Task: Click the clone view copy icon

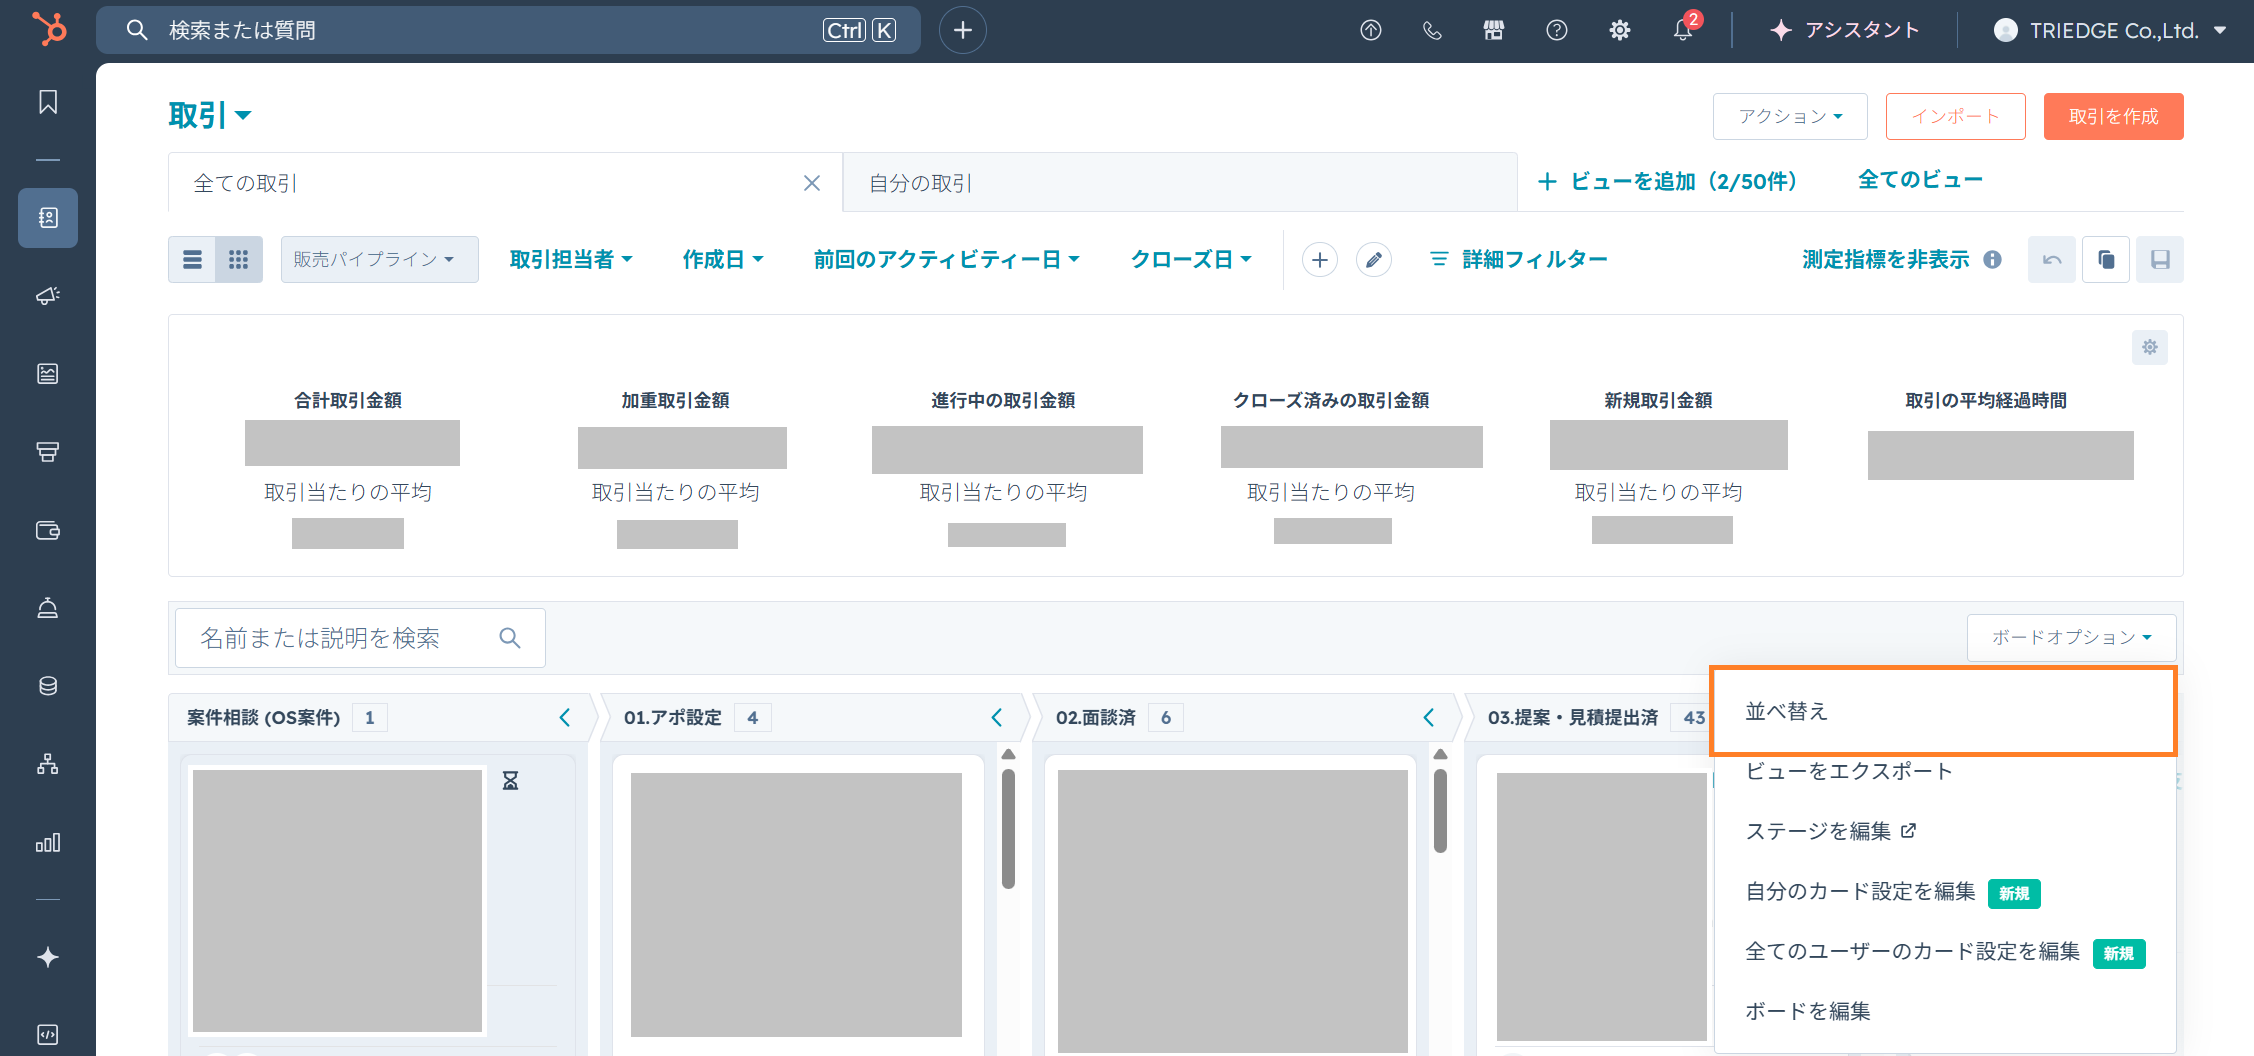Action: click(2106, 260)
